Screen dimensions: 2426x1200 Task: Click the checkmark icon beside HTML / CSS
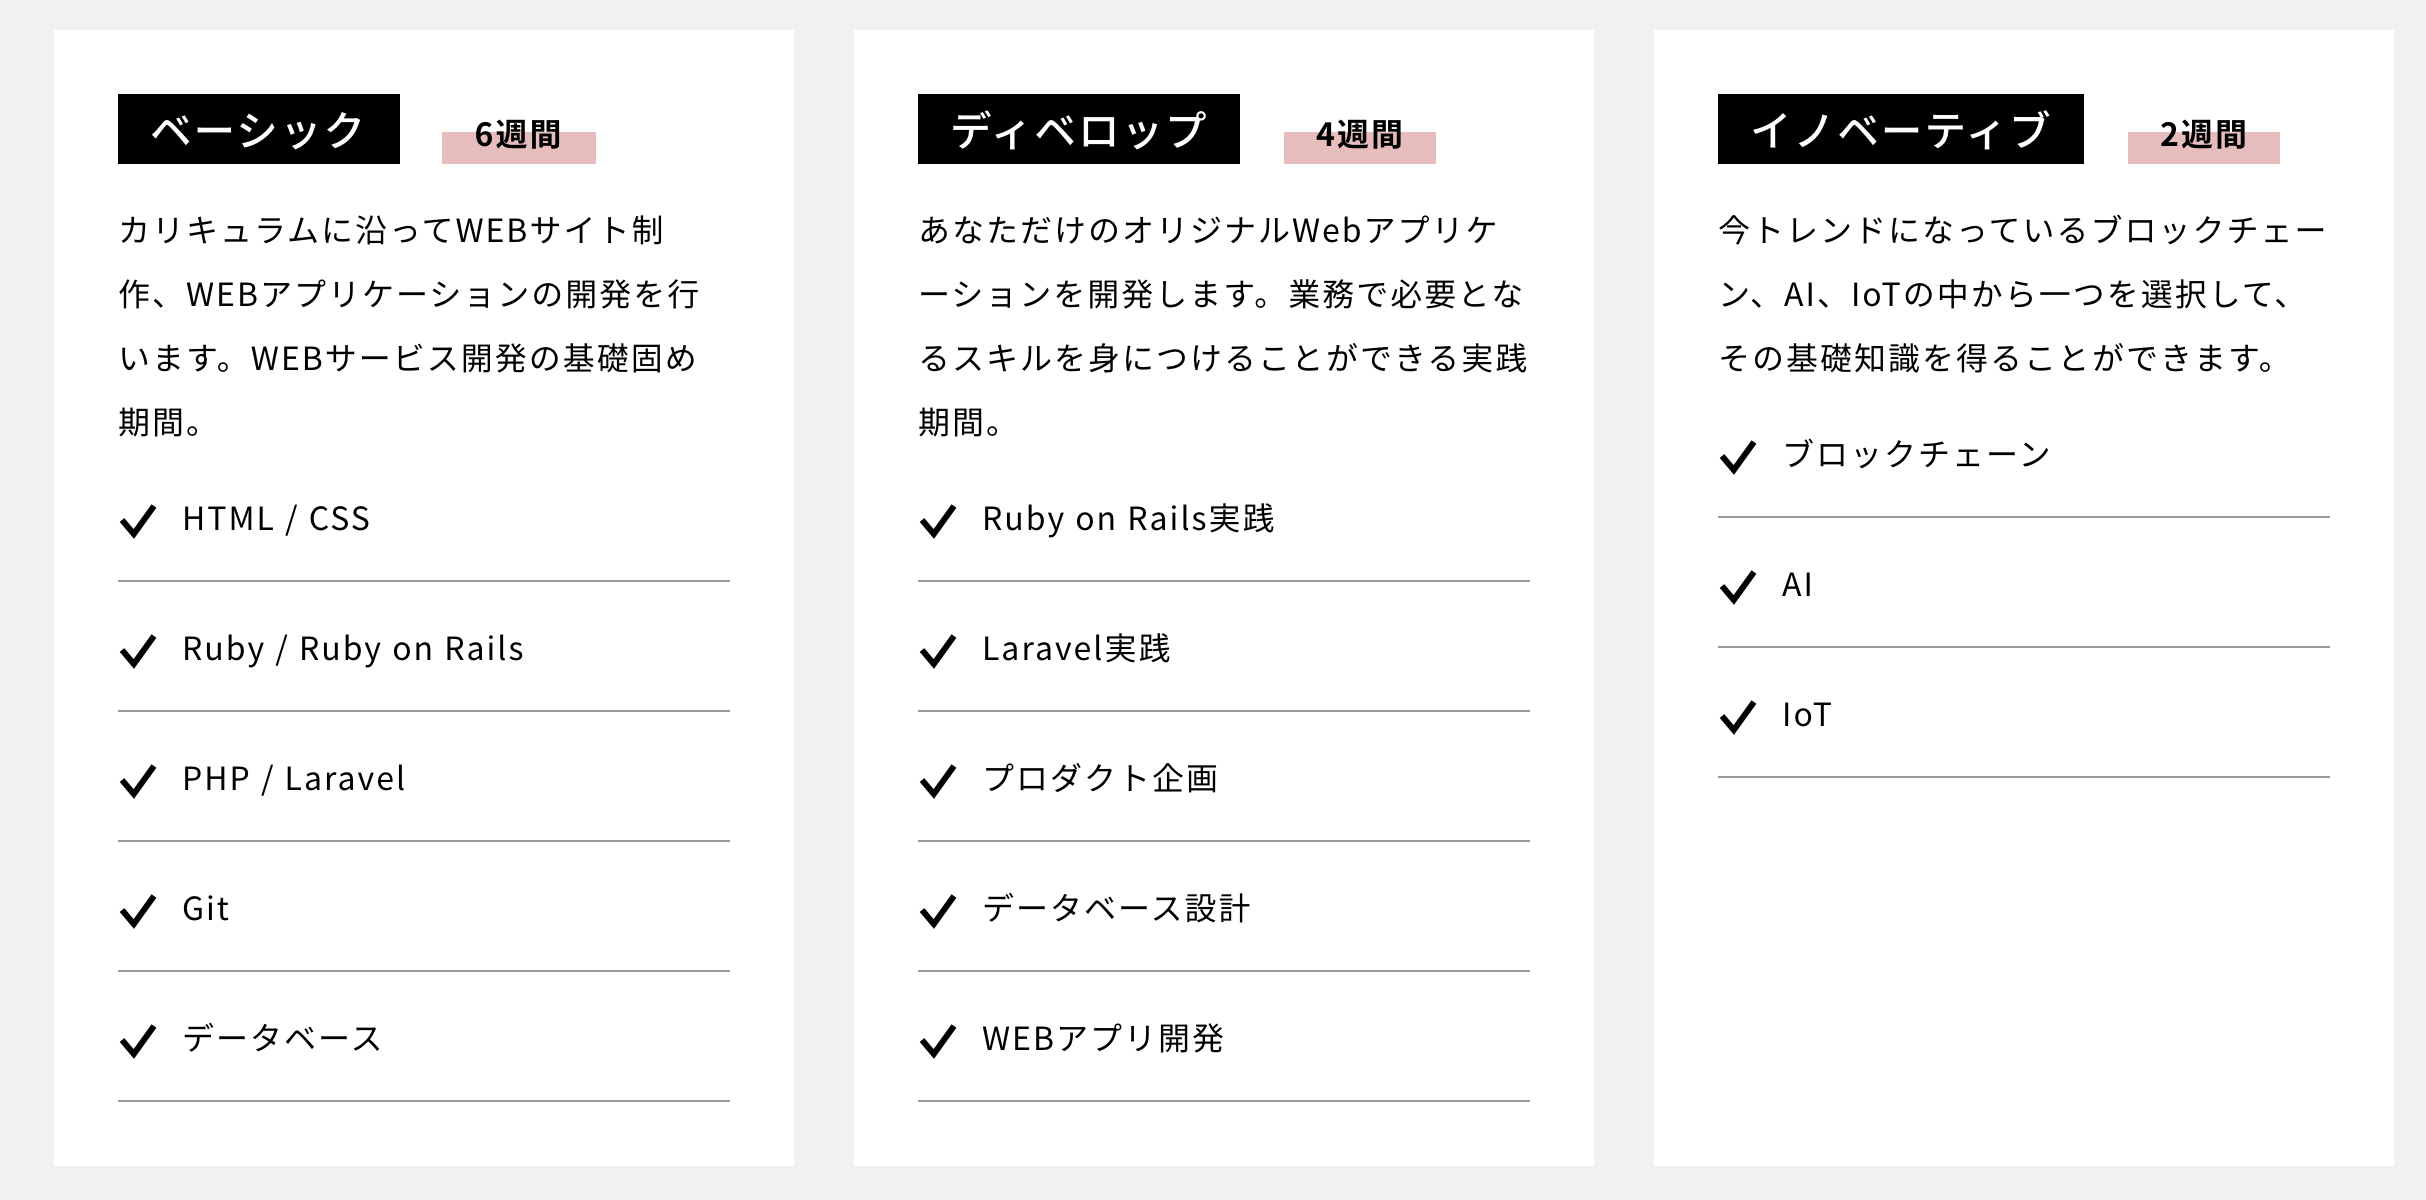tap(138, 521)
